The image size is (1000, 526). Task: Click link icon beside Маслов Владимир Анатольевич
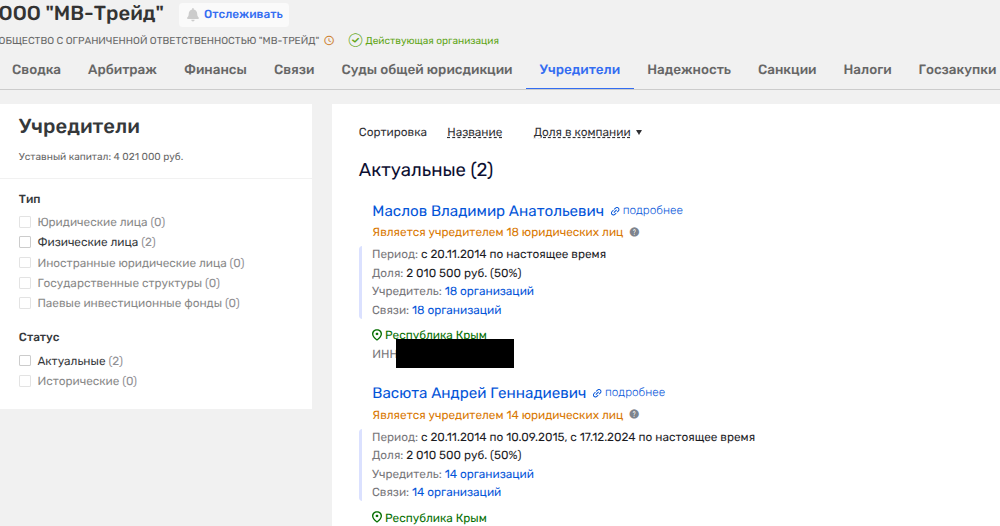tap(616, 211)
